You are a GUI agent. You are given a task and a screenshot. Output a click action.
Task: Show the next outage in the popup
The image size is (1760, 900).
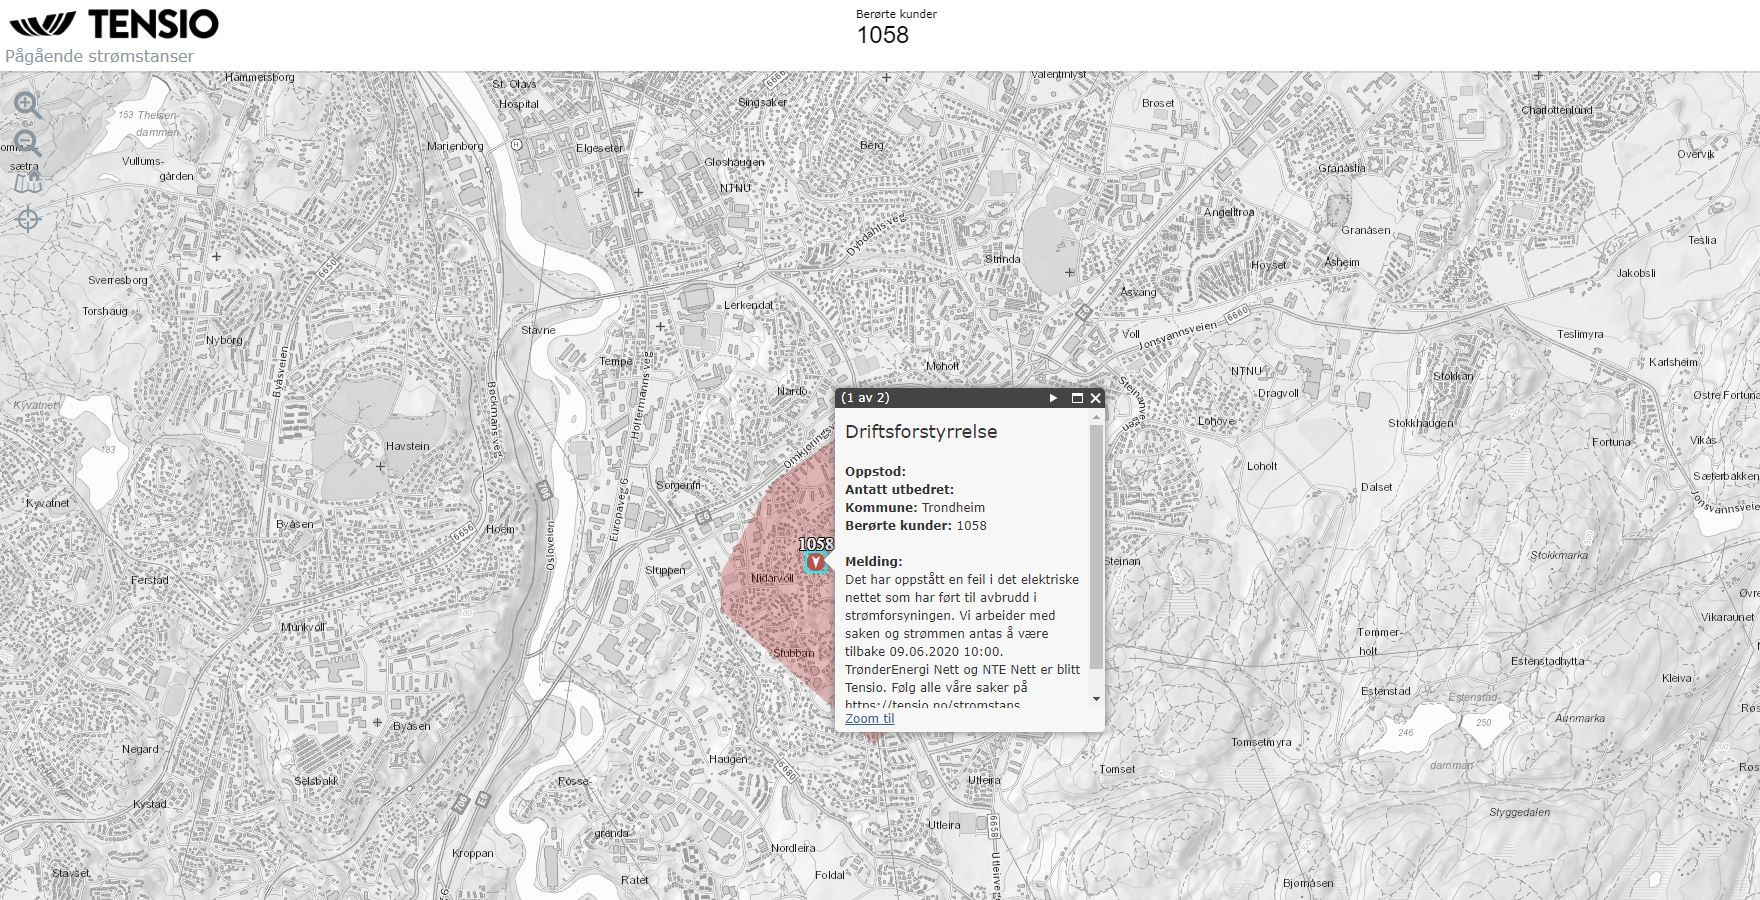coord(1053,398)
